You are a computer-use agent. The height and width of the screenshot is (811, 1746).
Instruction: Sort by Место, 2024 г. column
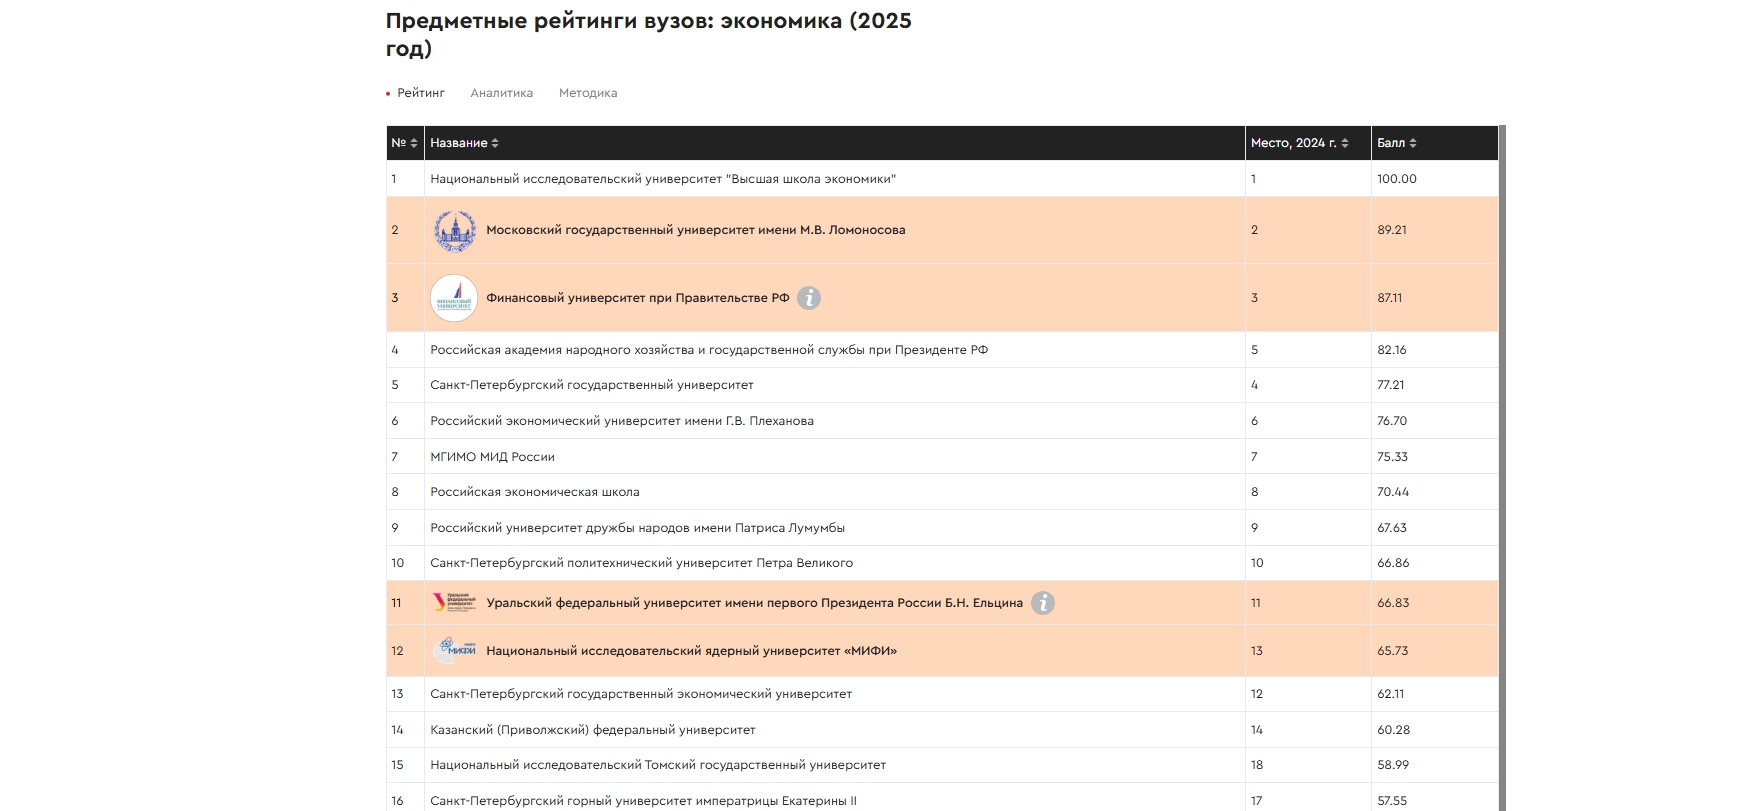pyautogui.click(x=1299, y=143)
